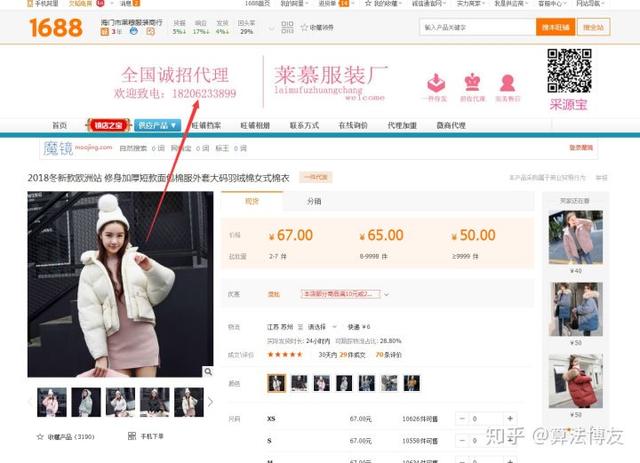Click the star favorite-product icon
Viewport: 640px width, 463px height.
tap(40, 436)
